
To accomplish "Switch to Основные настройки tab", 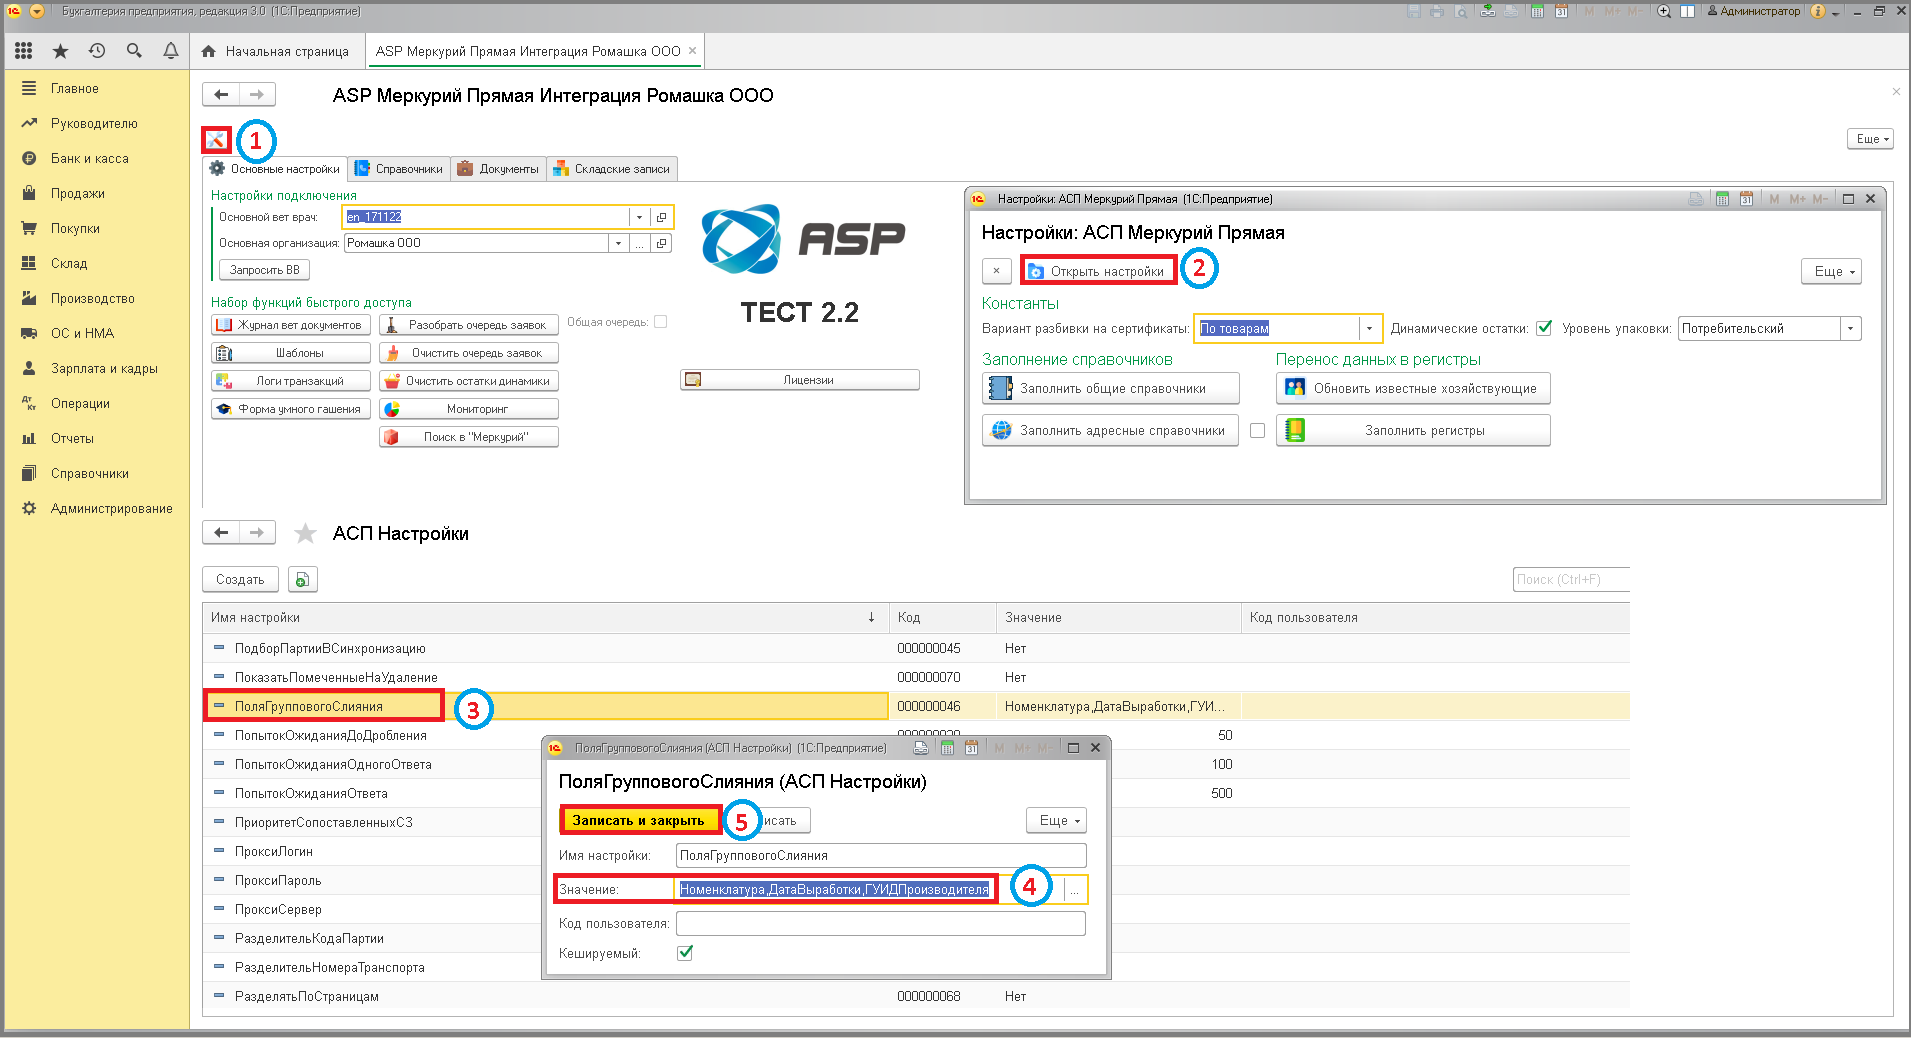I will click(x=275, y=169).
